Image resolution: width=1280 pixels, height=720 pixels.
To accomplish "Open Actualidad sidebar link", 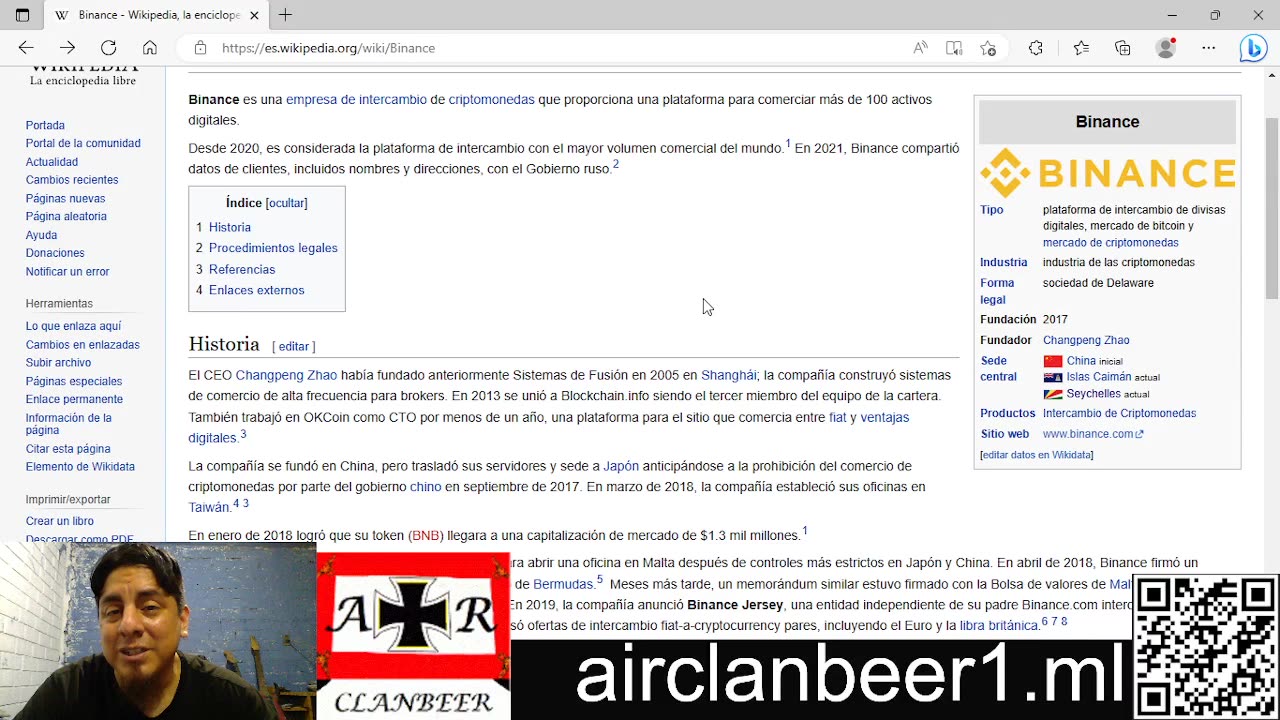I will [x=52, y=162].
